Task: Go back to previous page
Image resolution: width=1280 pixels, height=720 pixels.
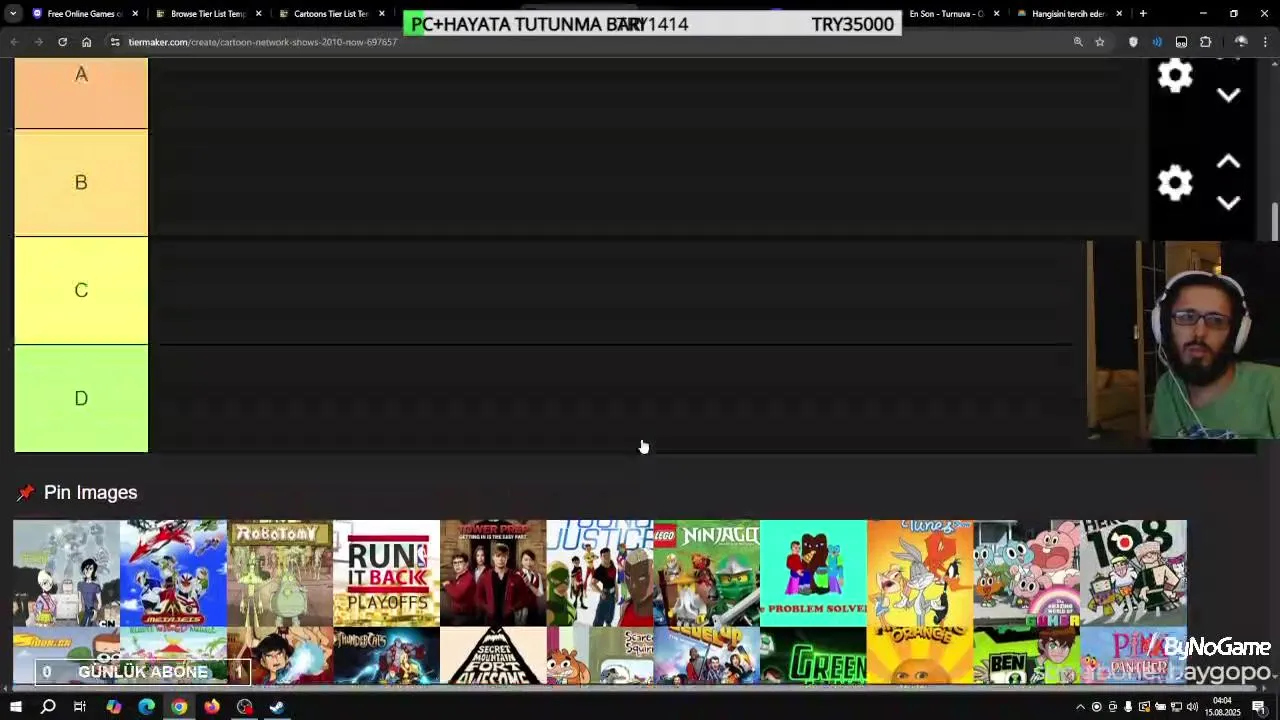Action: click(14, 42)
